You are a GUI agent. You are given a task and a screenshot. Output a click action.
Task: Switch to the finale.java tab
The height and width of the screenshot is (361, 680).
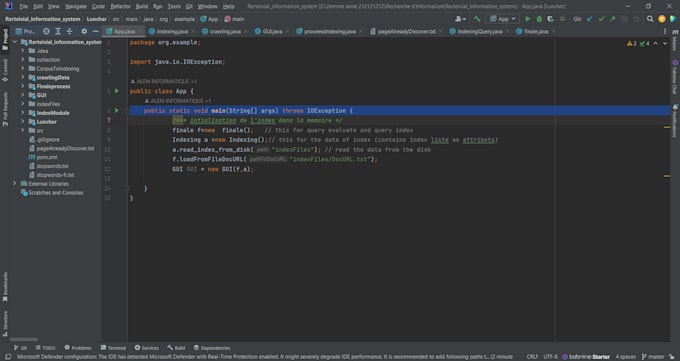[x=536, y=31]
